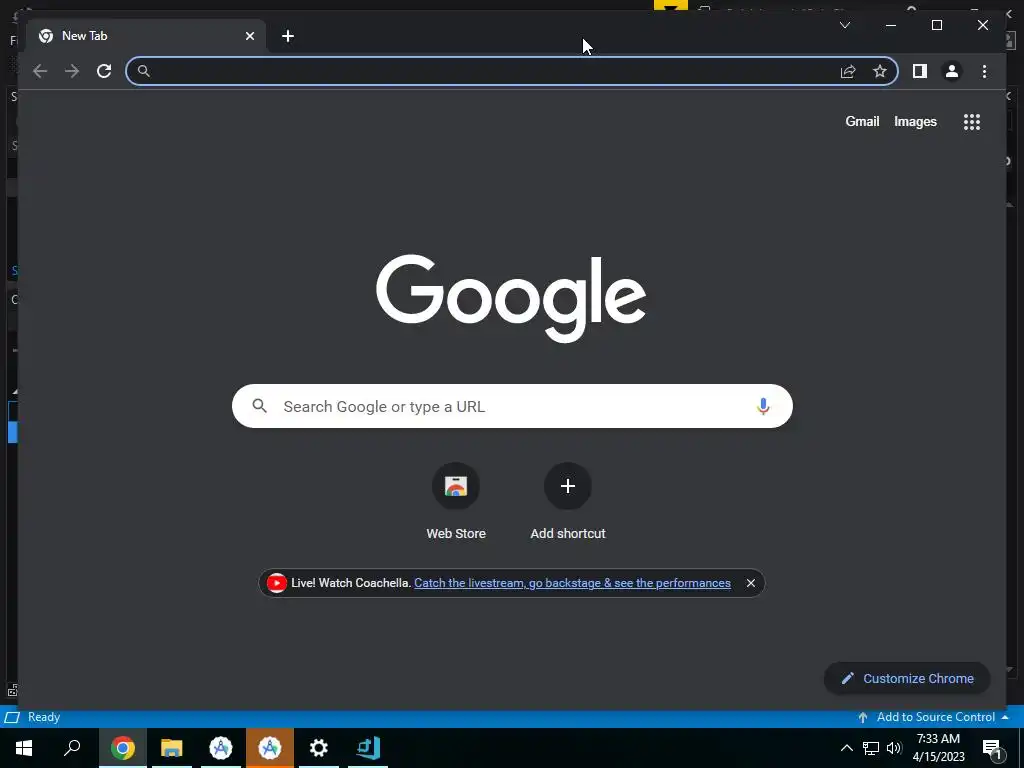Click the Google logo
The width and height of the screenshot is (1024, 768).
tap(511, 298)
